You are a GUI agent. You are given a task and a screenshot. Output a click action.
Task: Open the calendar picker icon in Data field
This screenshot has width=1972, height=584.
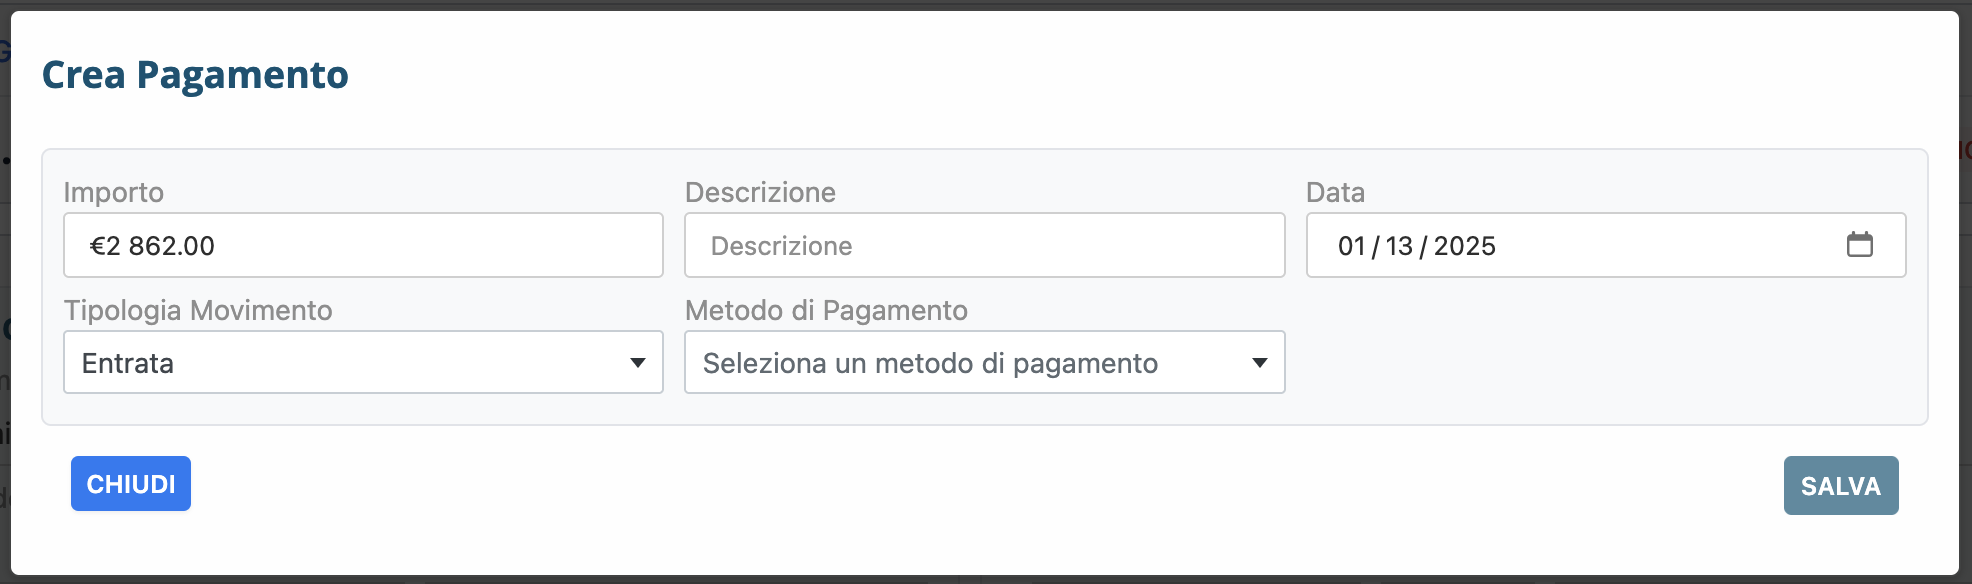tap(1859, 245)
